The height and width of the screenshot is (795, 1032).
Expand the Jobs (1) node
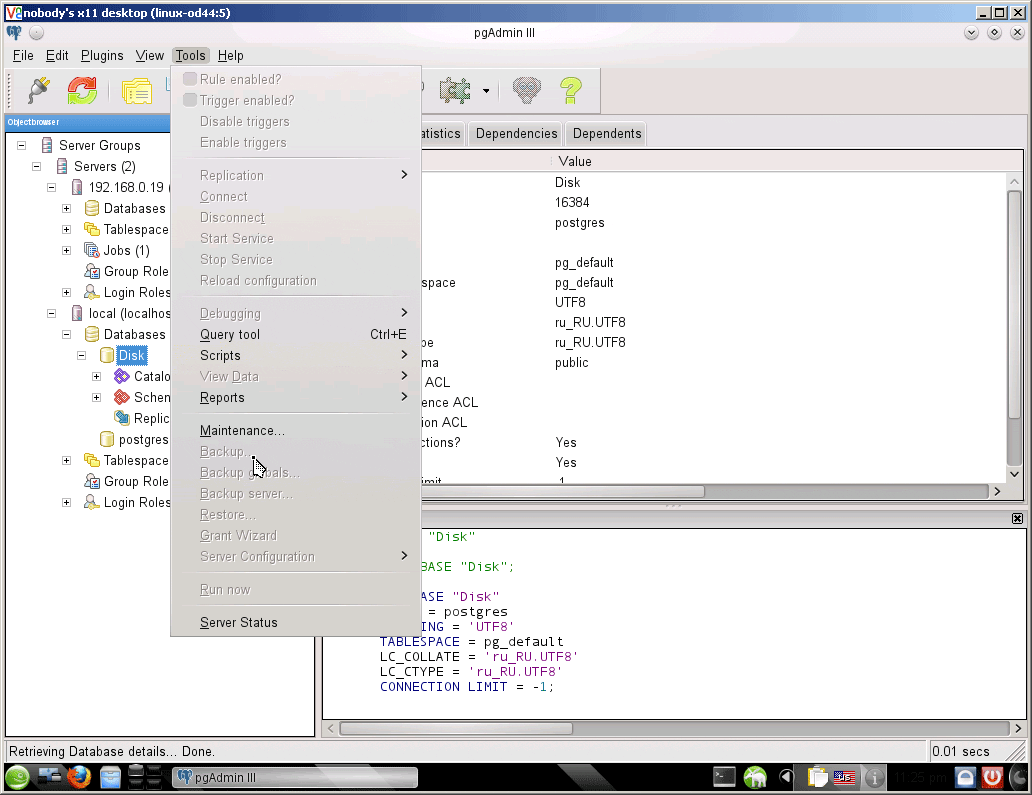(x=66, y=250)
